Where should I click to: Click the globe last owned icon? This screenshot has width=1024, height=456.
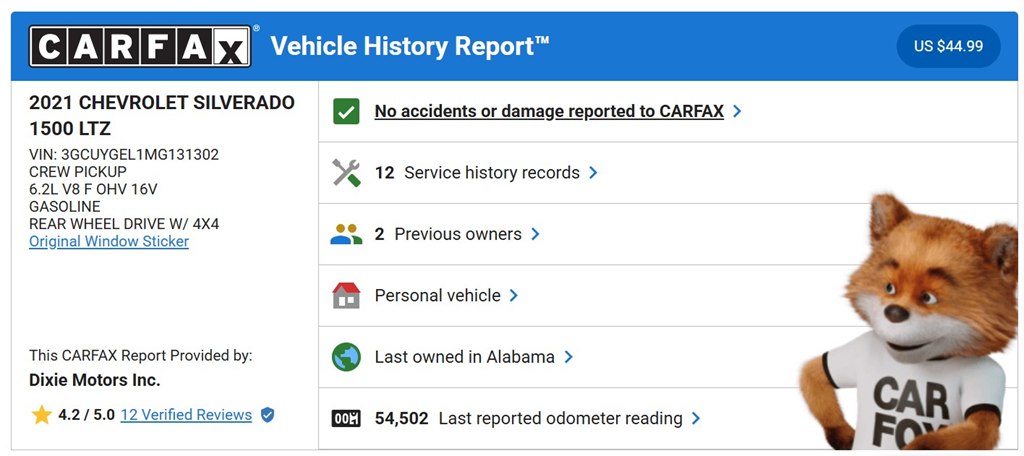346,357
